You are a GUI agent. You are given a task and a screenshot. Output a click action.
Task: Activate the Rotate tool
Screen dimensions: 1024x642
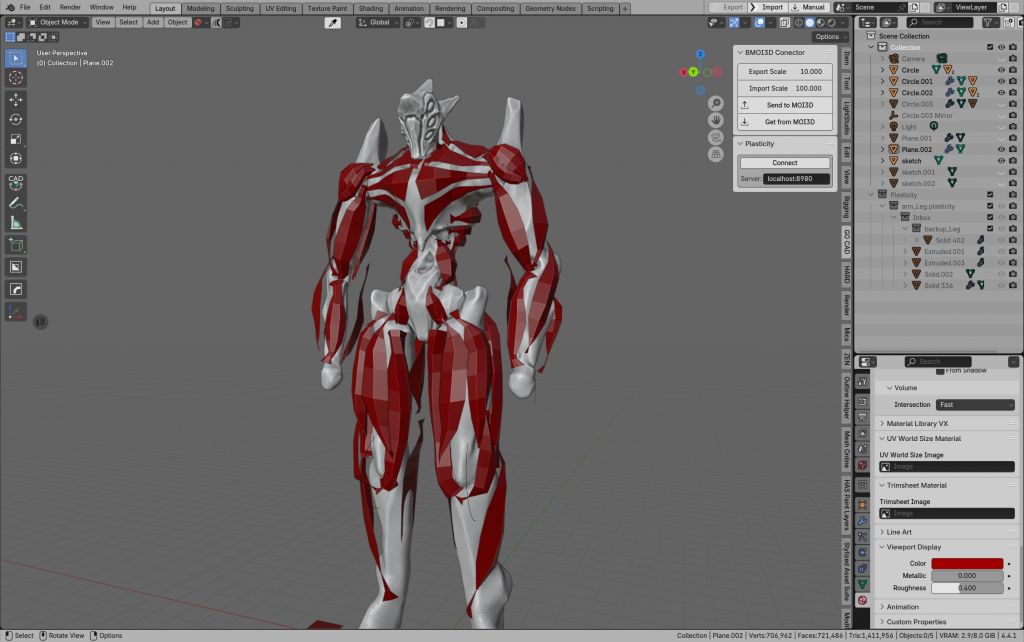click(x=16, y=119)
